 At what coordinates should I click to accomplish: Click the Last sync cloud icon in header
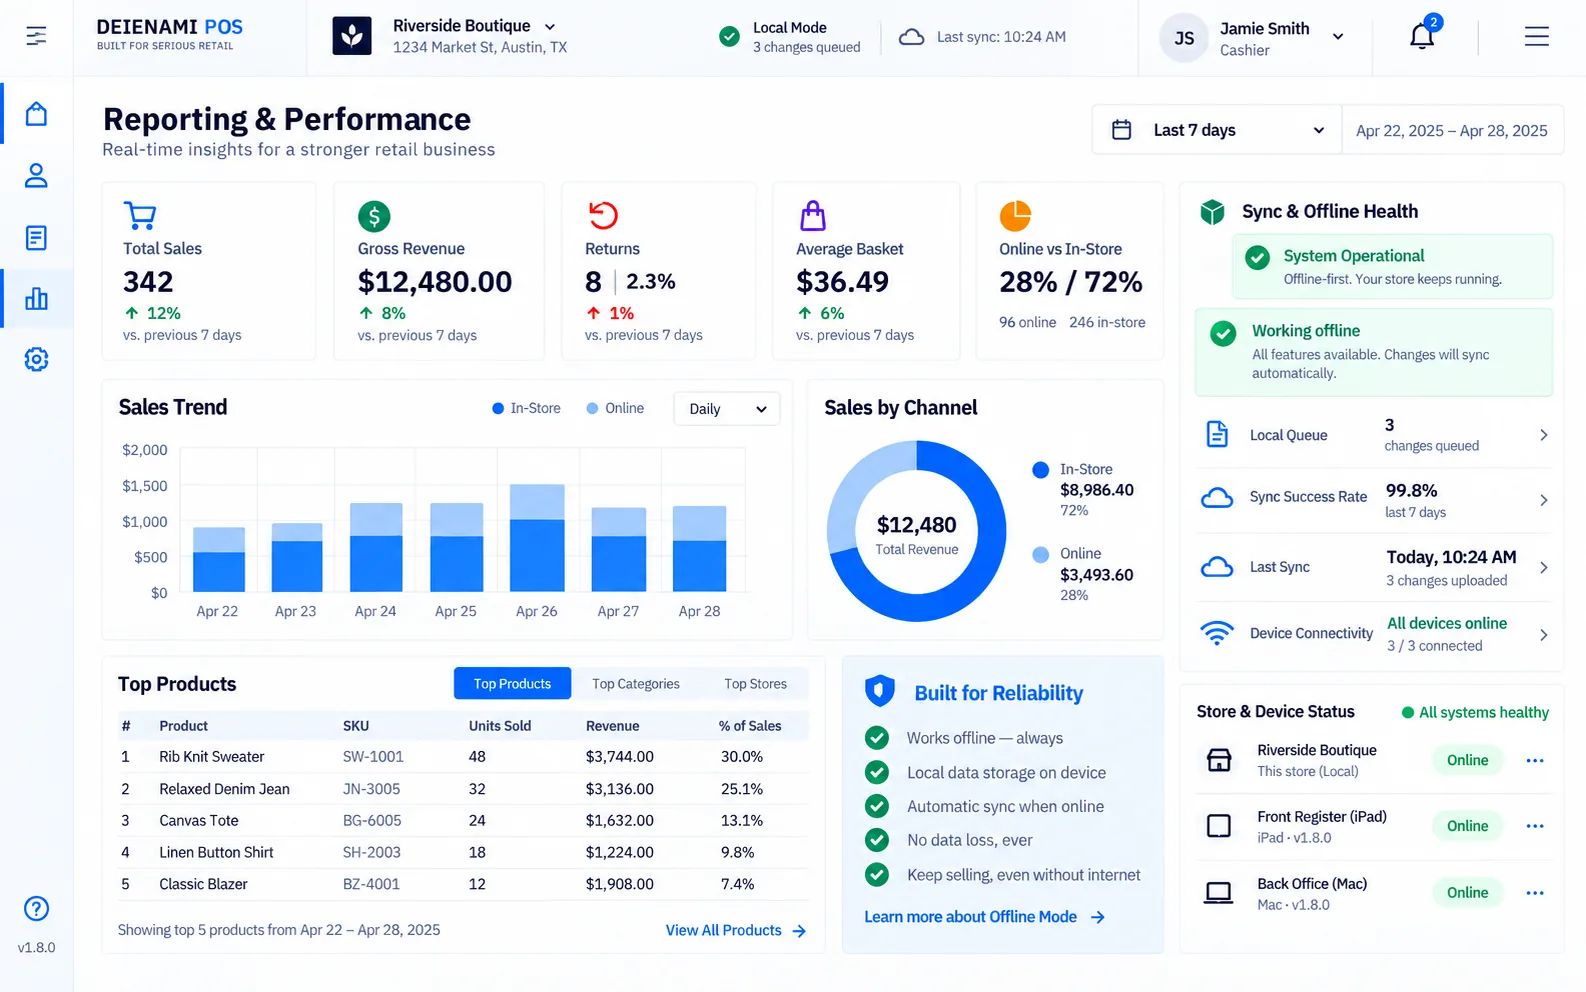pos(911,37)
